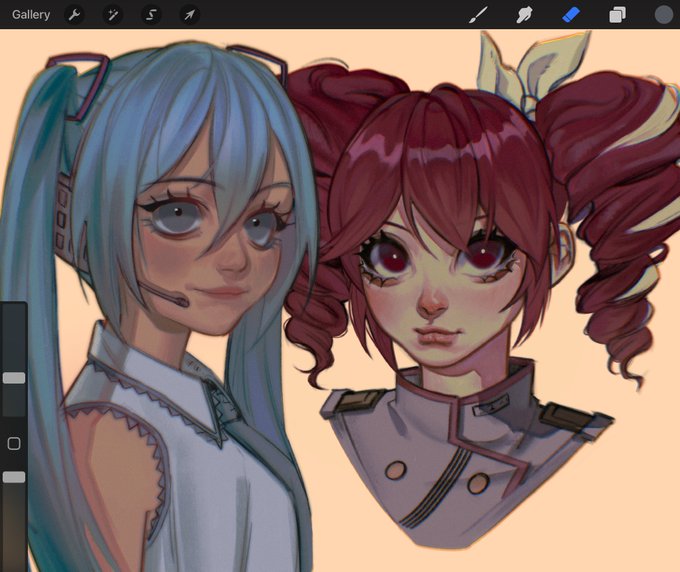Viewport: 680px width, 572px height.
Task: Select the Brush tool
Action: tap(478, 15)
